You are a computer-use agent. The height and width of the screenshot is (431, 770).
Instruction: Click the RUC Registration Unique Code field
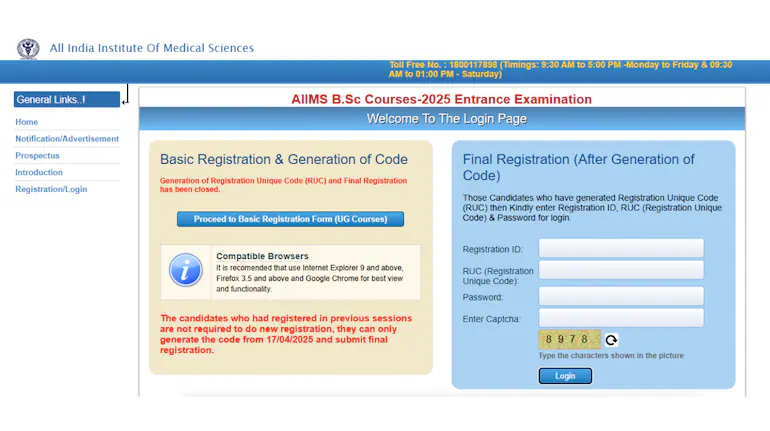click(x=621, y=271)
